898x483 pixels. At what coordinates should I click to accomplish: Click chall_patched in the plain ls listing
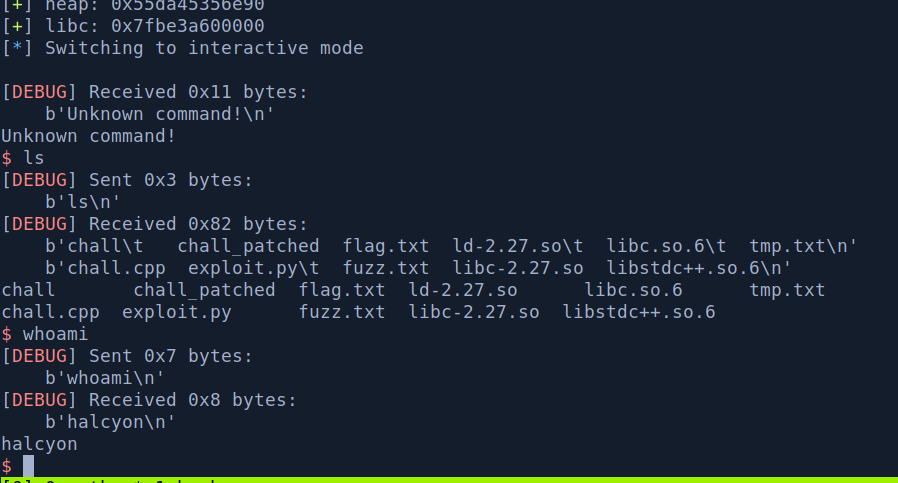pos(204,290)
